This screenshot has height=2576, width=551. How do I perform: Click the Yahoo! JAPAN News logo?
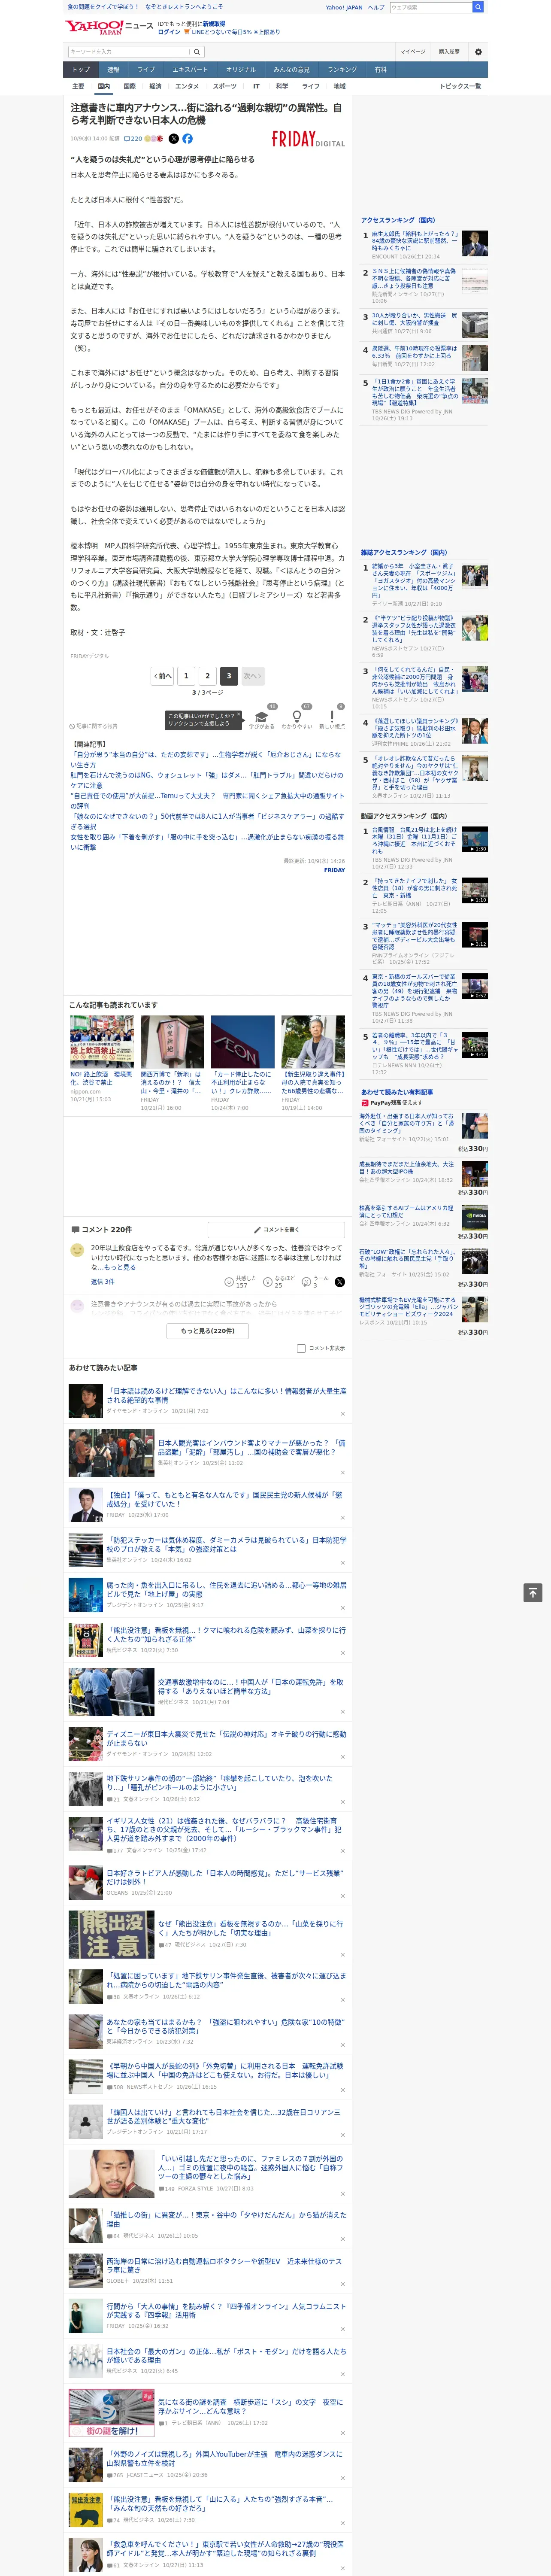click(109, 27)
